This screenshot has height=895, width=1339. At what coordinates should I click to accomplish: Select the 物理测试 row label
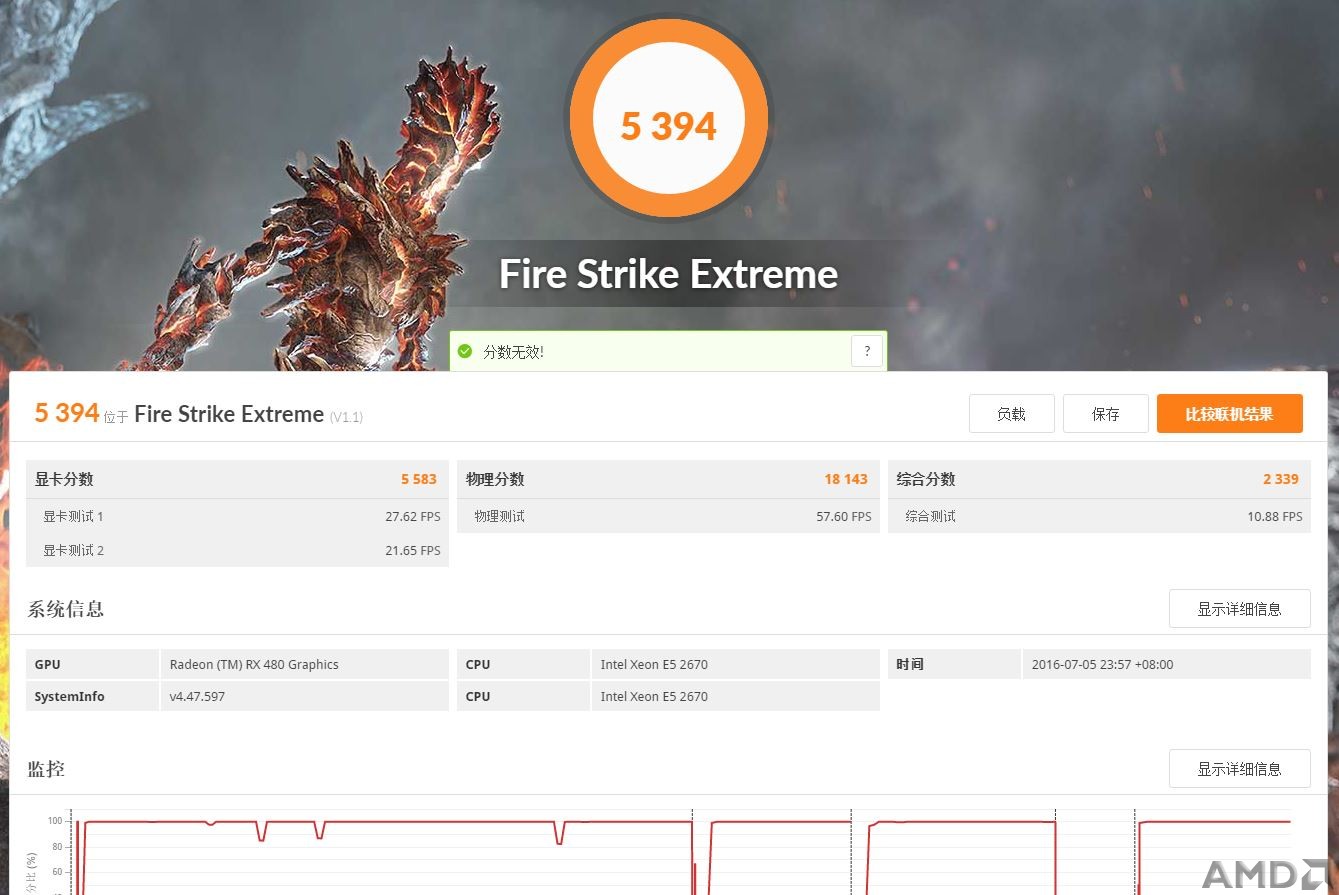click(x=499, y=516)
